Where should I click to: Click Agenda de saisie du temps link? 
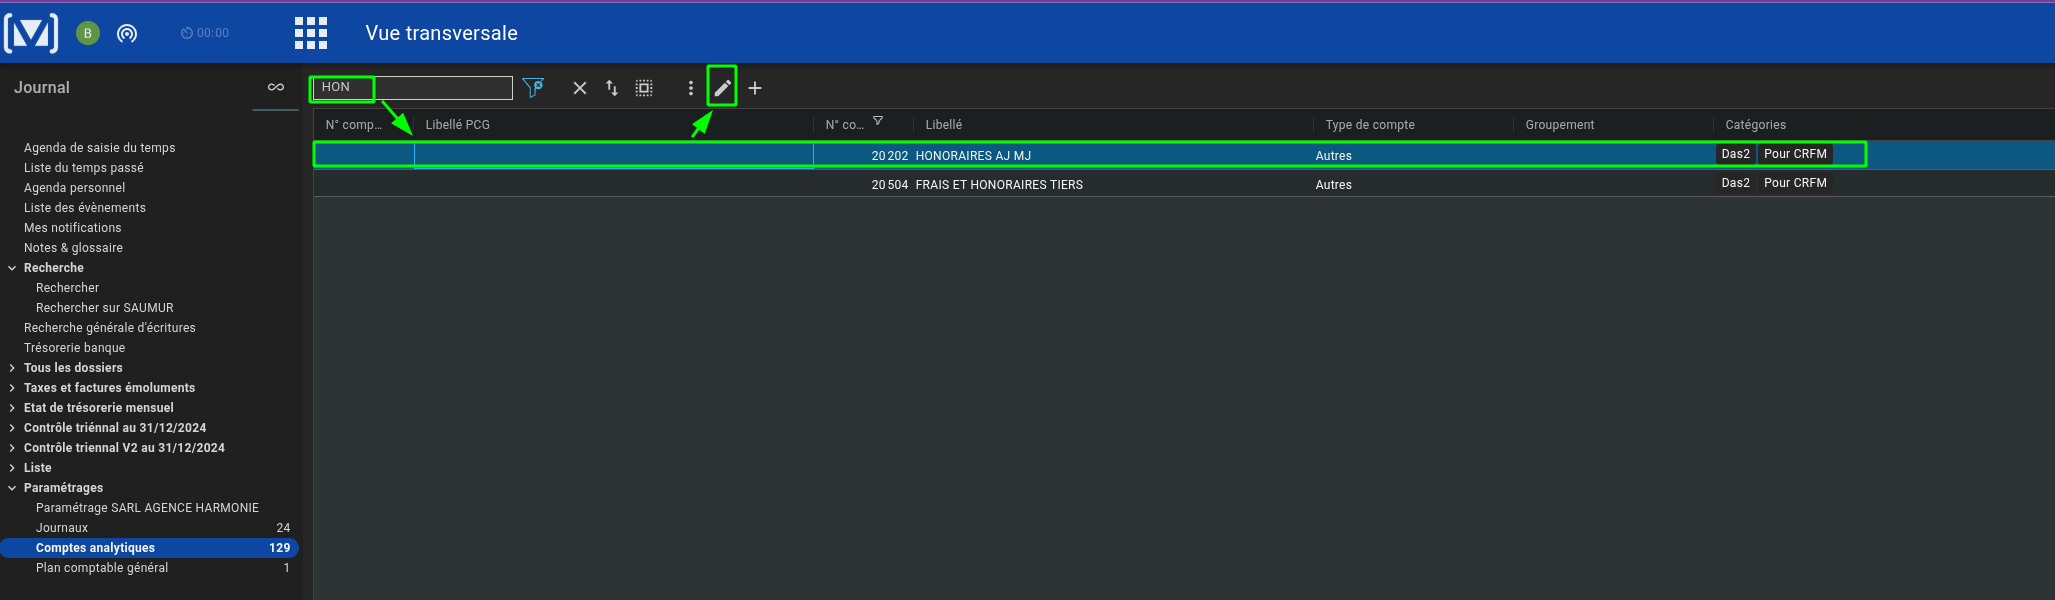99,148
